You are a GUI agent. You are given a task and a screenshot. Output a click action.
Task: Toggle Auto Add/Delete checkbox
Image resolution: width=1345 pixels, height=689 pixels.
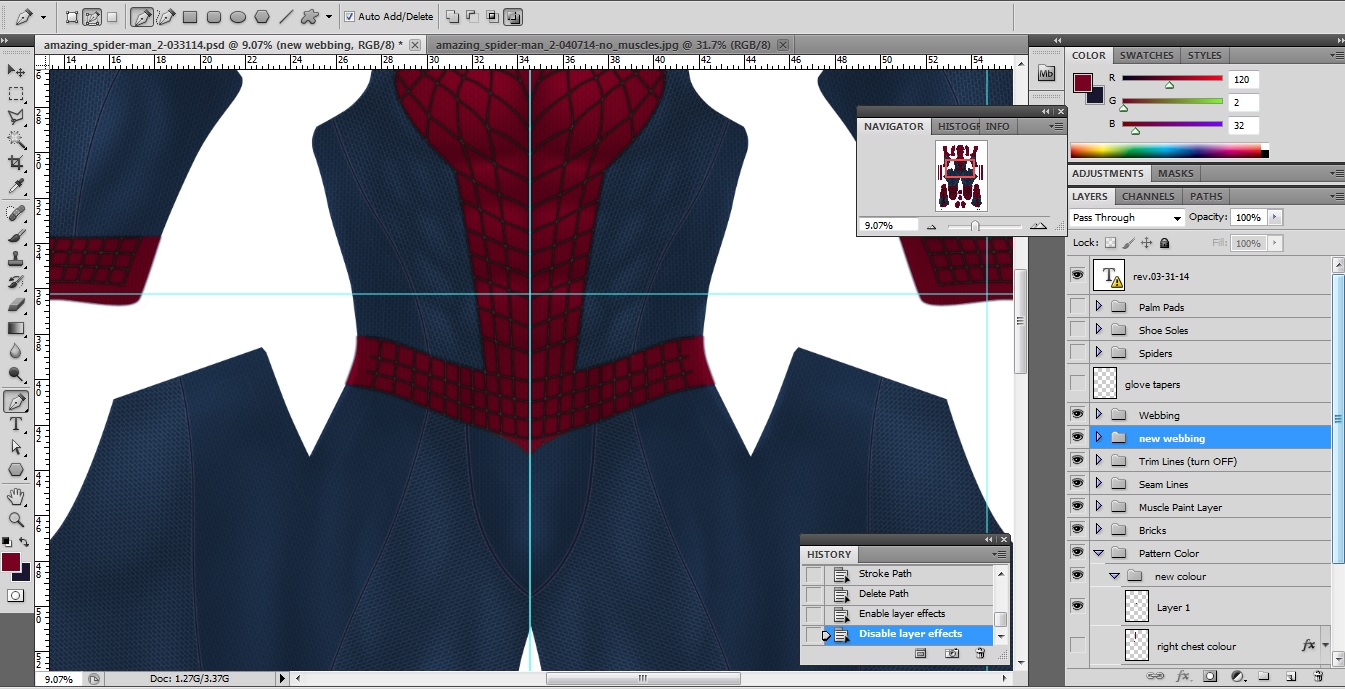pos(348,17)
